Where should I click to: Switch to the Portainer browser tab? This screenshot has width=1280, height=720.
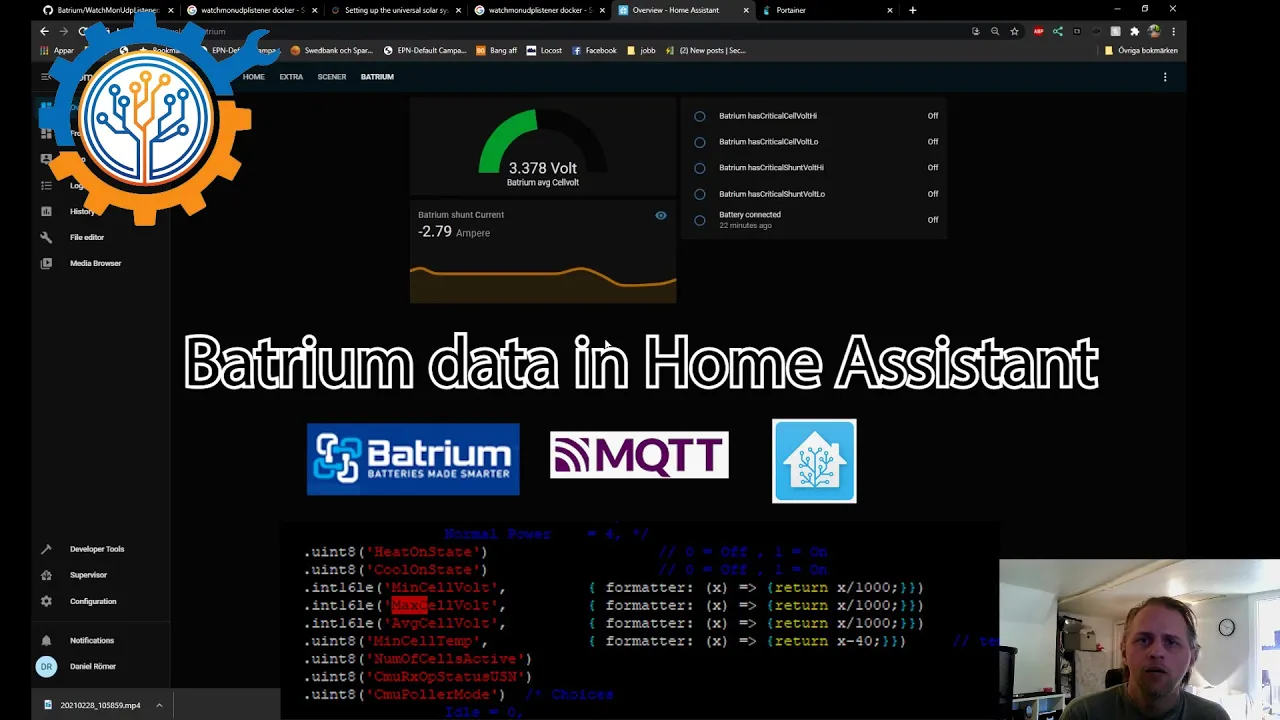tap(826, 10)
